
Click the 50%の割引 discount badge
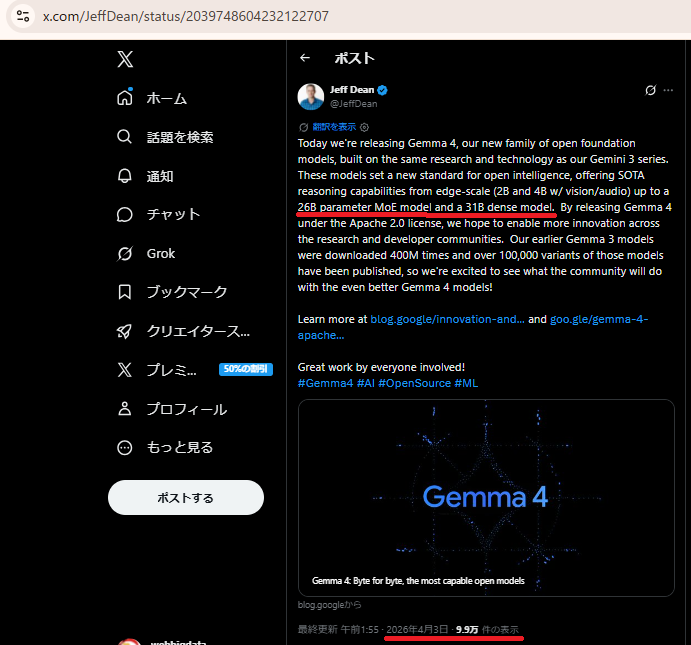pos(245,369)
